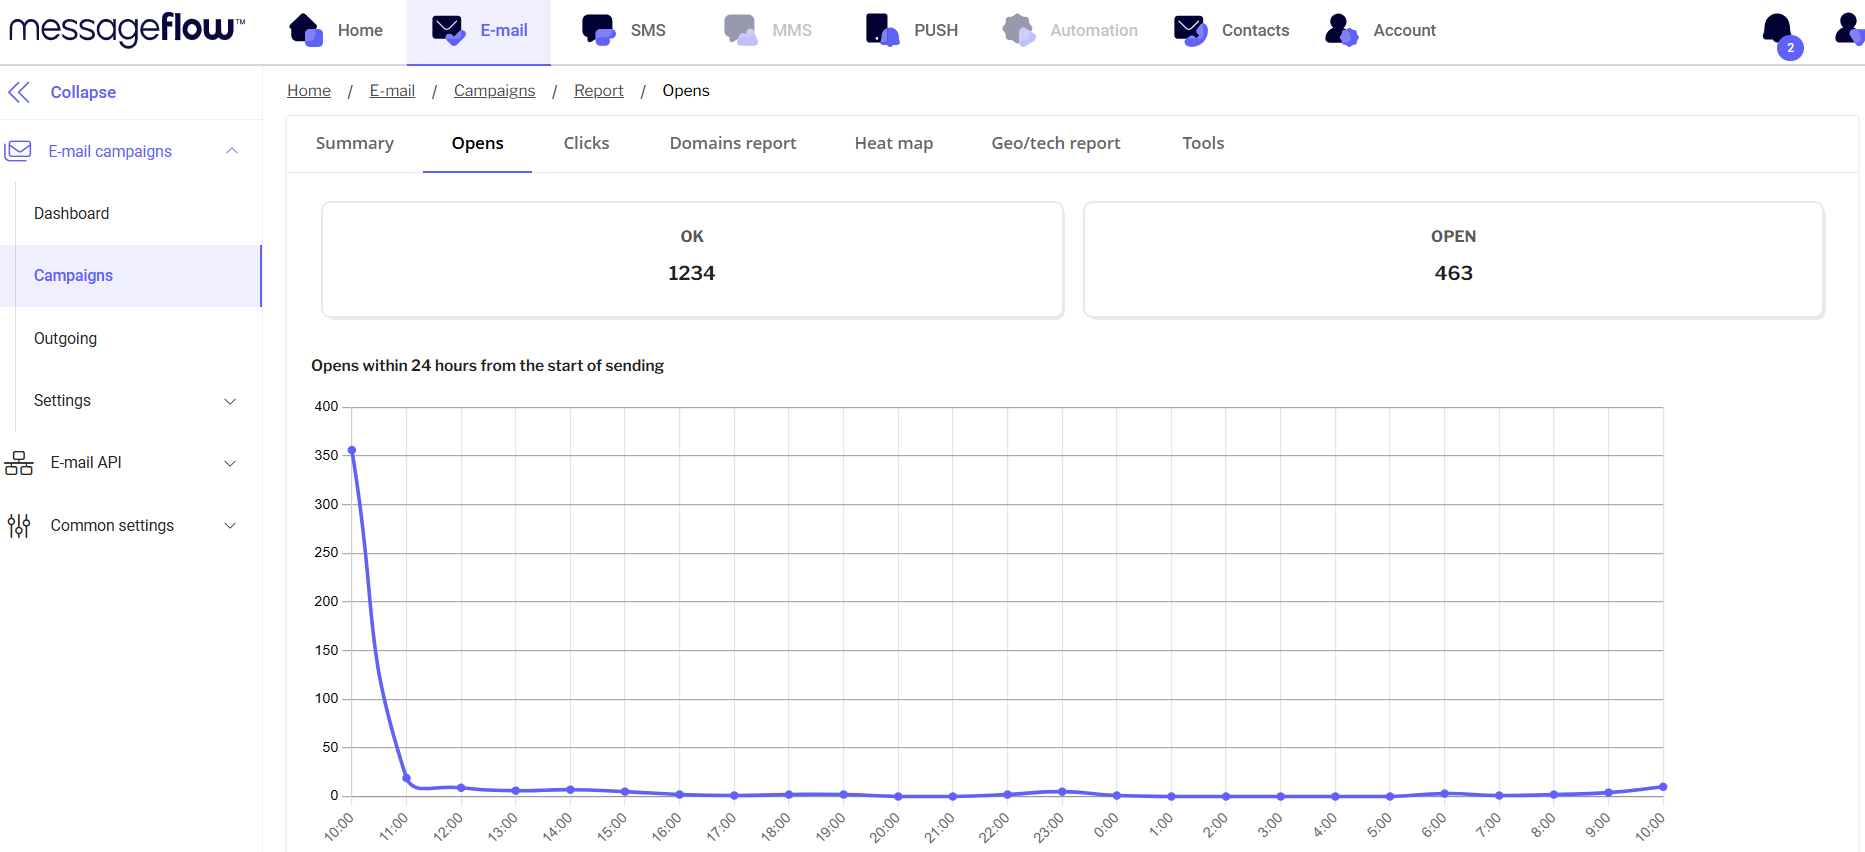Open the Heat map tab
The height and width of the screenshot is (852, 1865).
[893, 143]
